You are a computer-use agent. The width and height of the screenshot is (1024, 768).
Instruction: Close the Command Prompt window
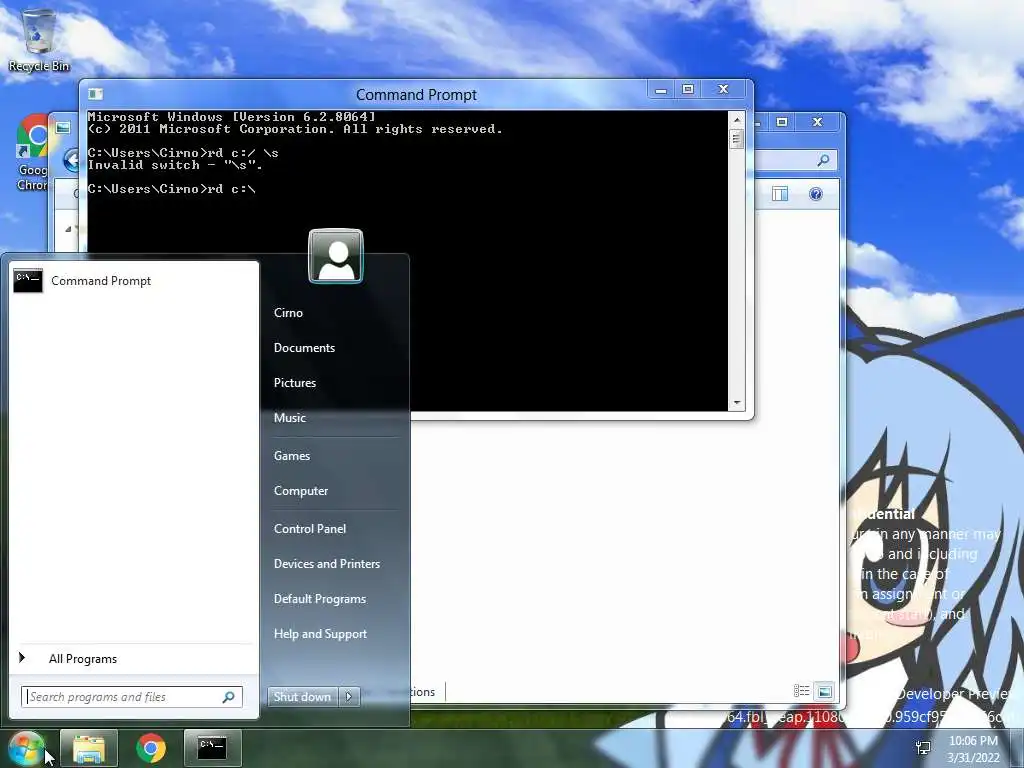[724, 89]
